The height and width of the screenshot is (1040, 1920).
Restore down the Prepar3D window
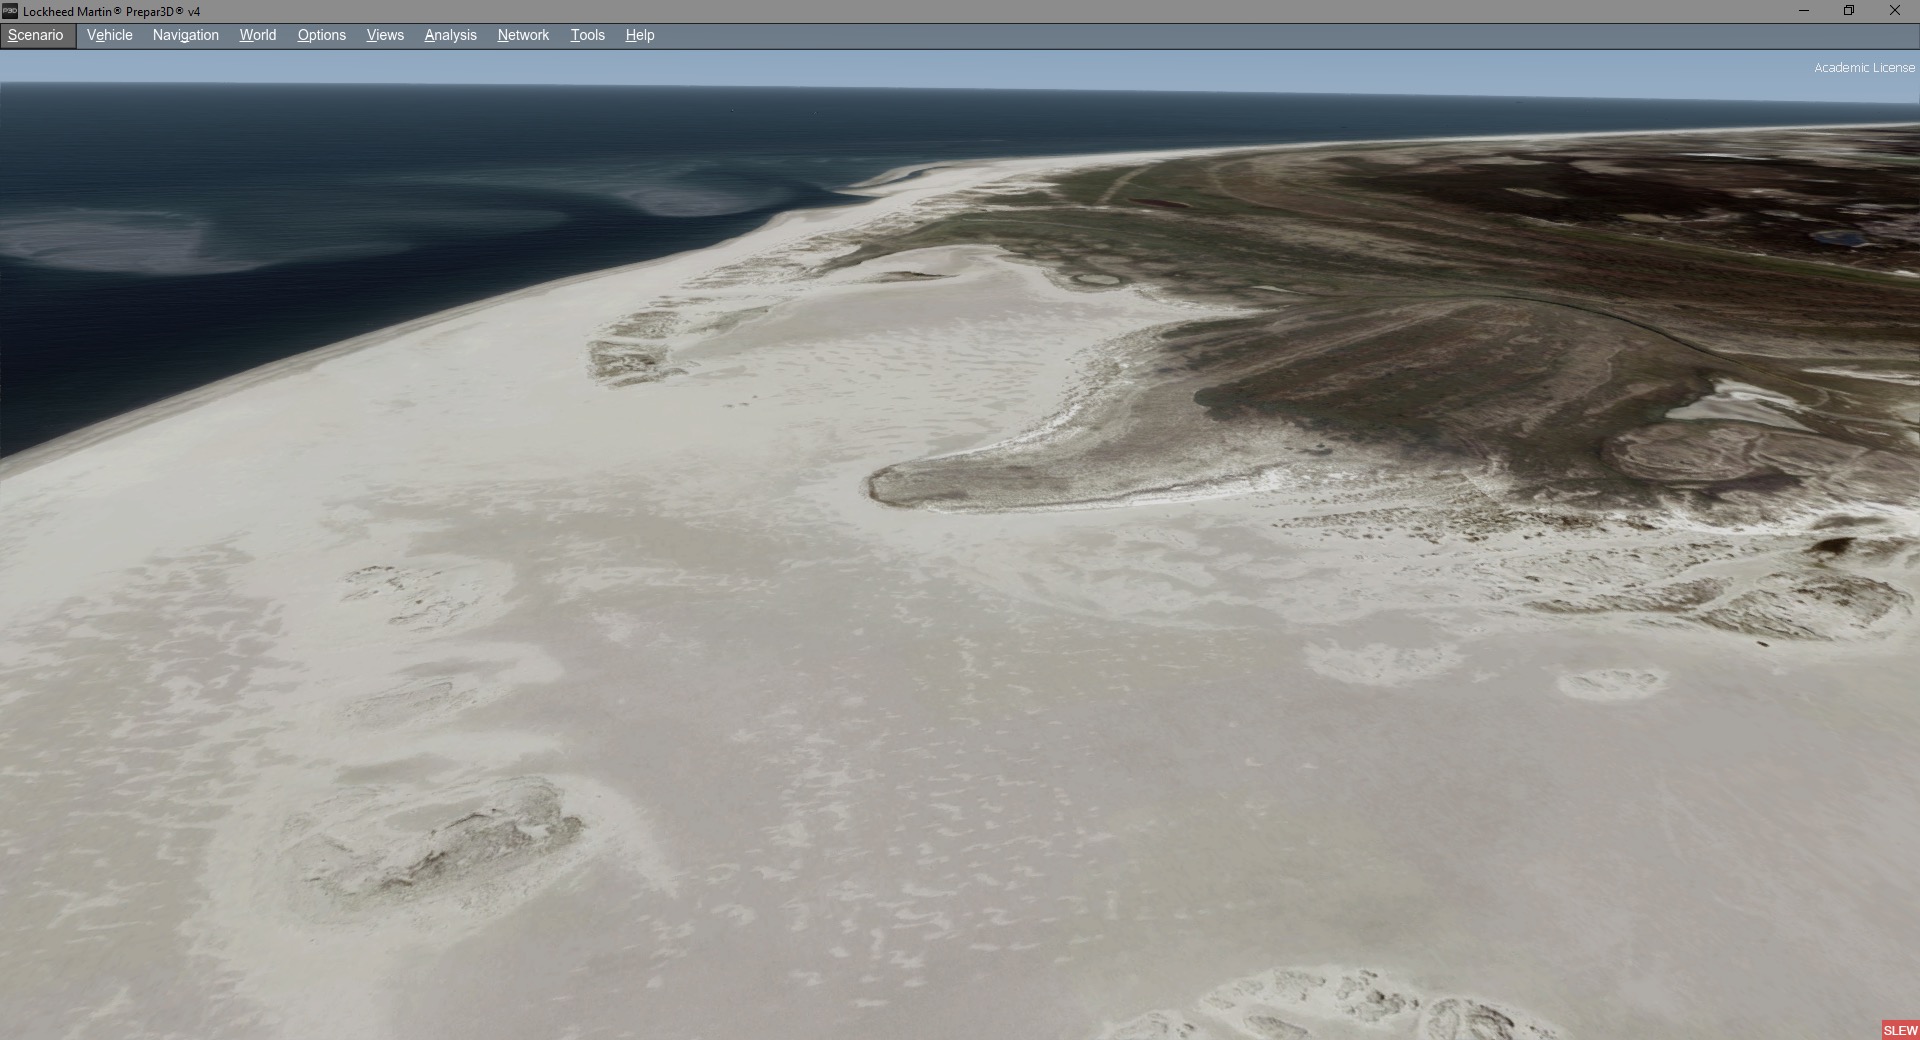(x=1849, y=11)
